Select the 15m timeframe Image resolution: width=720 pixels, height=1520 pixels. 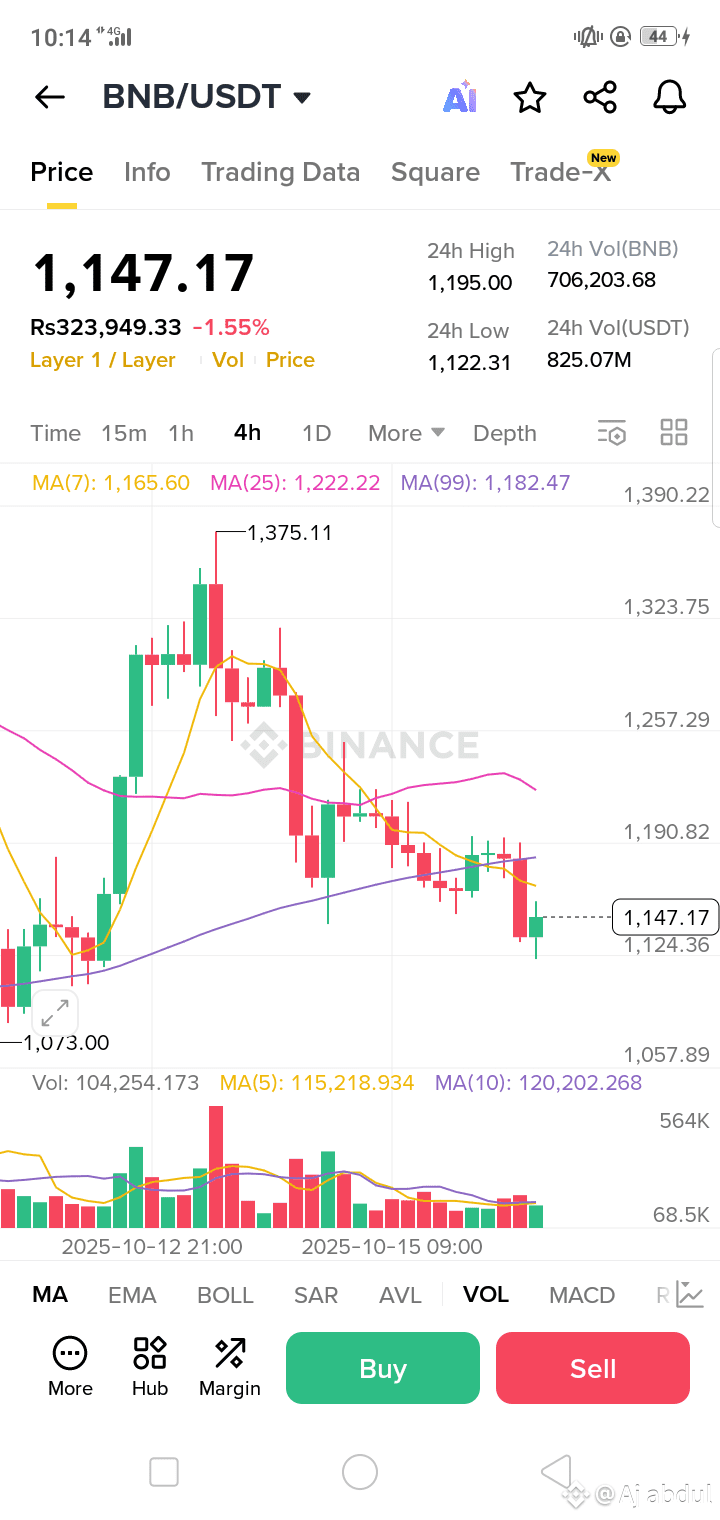point(124,433)
